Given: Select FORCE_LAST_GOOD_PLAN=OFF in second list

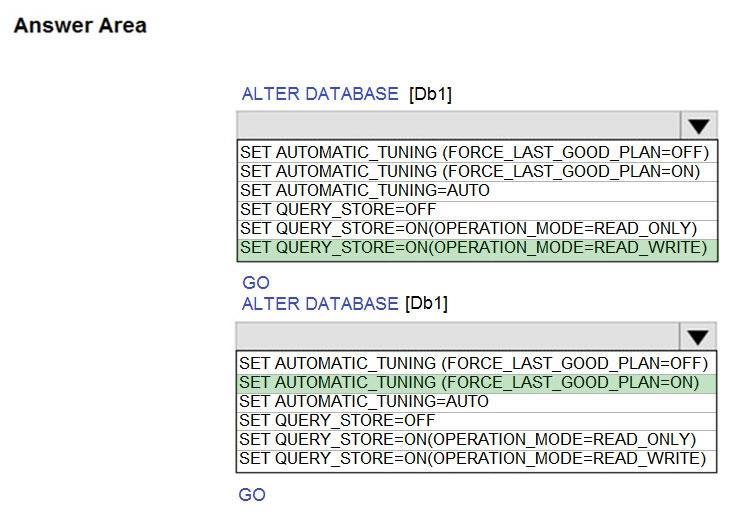Looking at the screenshot, I should click(x=476, y=364).
